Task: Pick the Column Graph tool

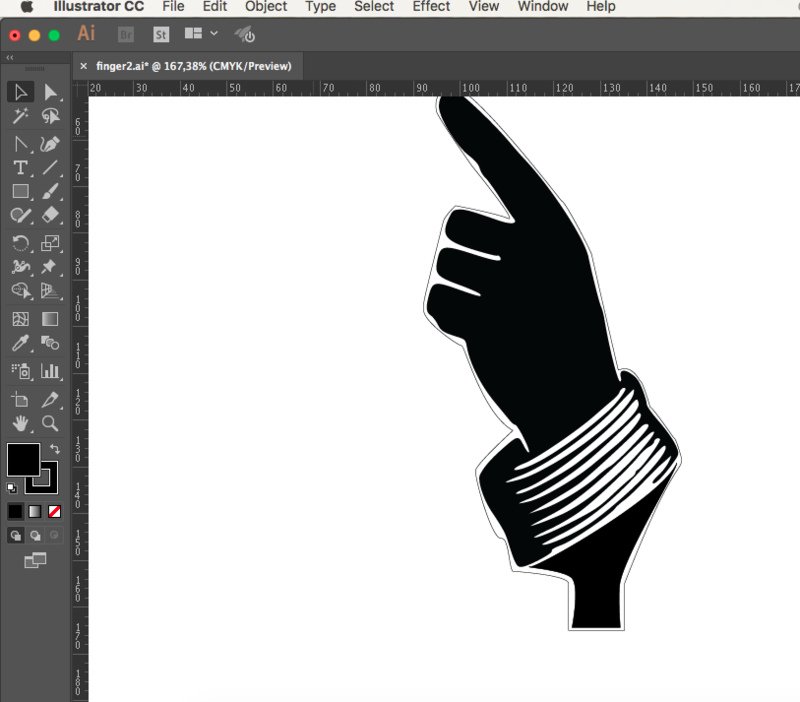Action: tap(50, 371)
